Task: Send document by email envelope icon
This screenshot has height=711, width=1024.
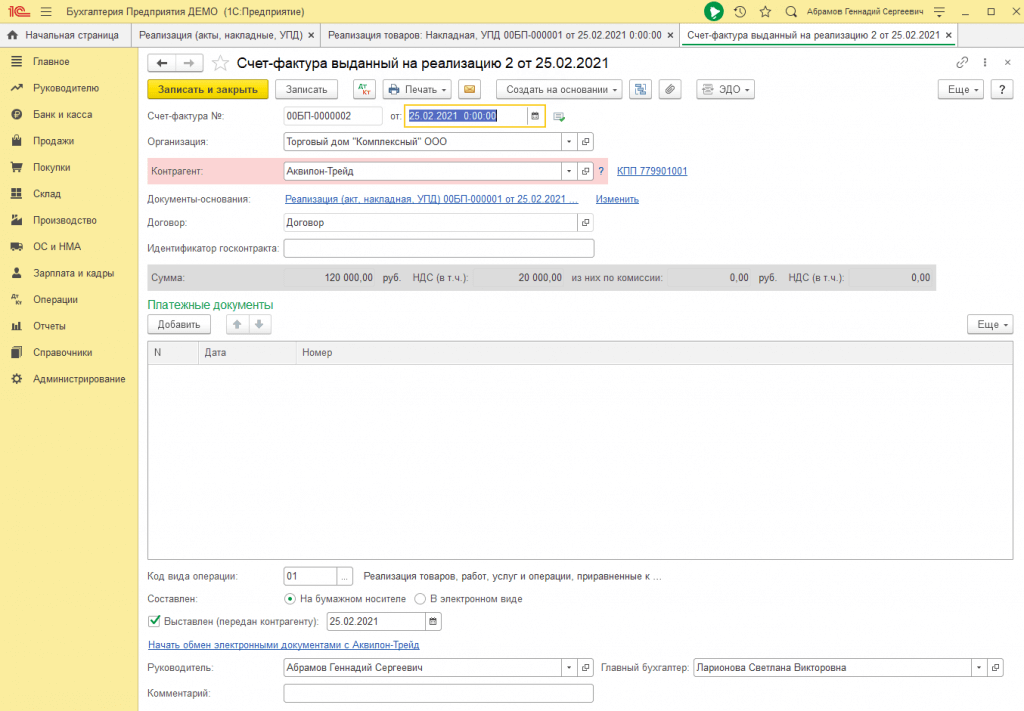Action: pyautogui.click(x=470, y=89)
